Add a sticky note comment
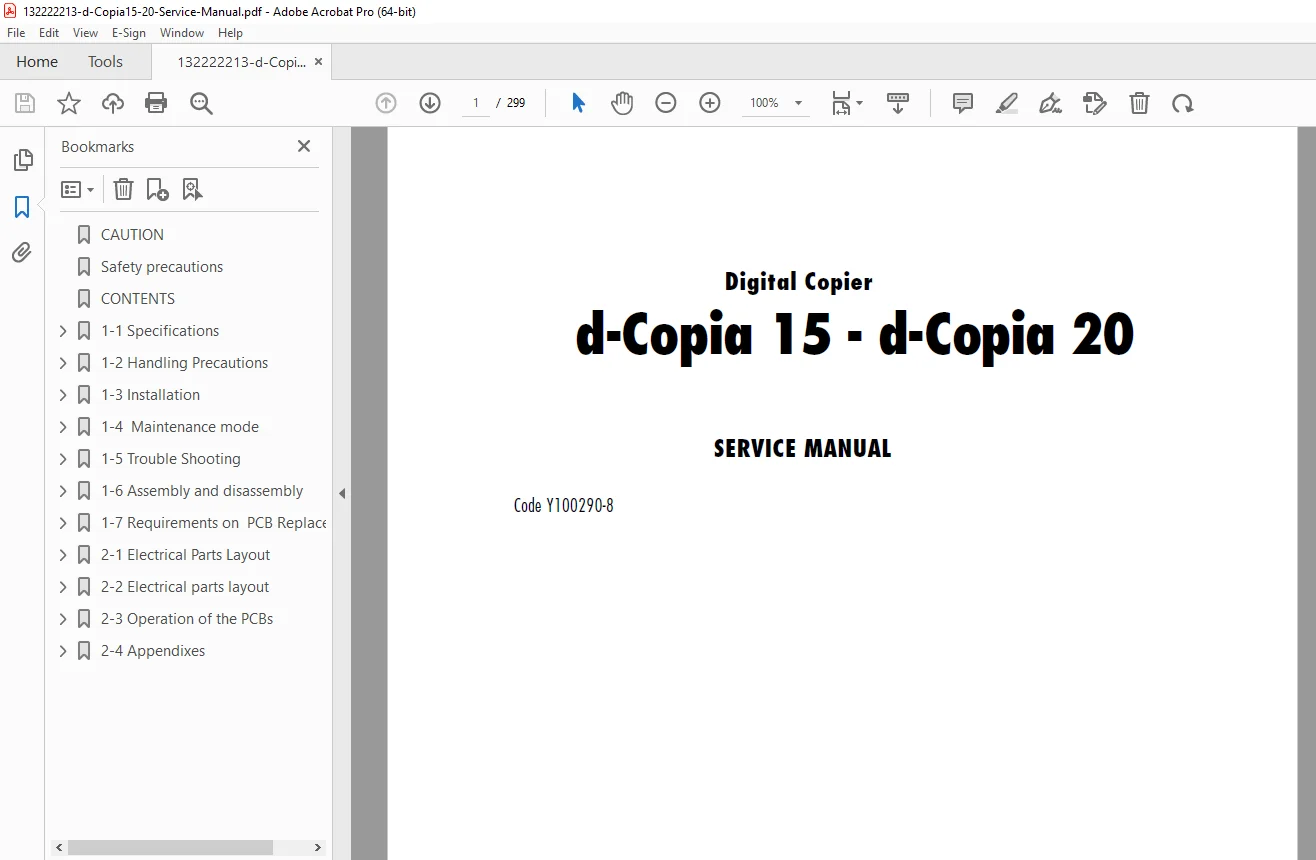The image size is (1316, 860). tap(963, 103)
